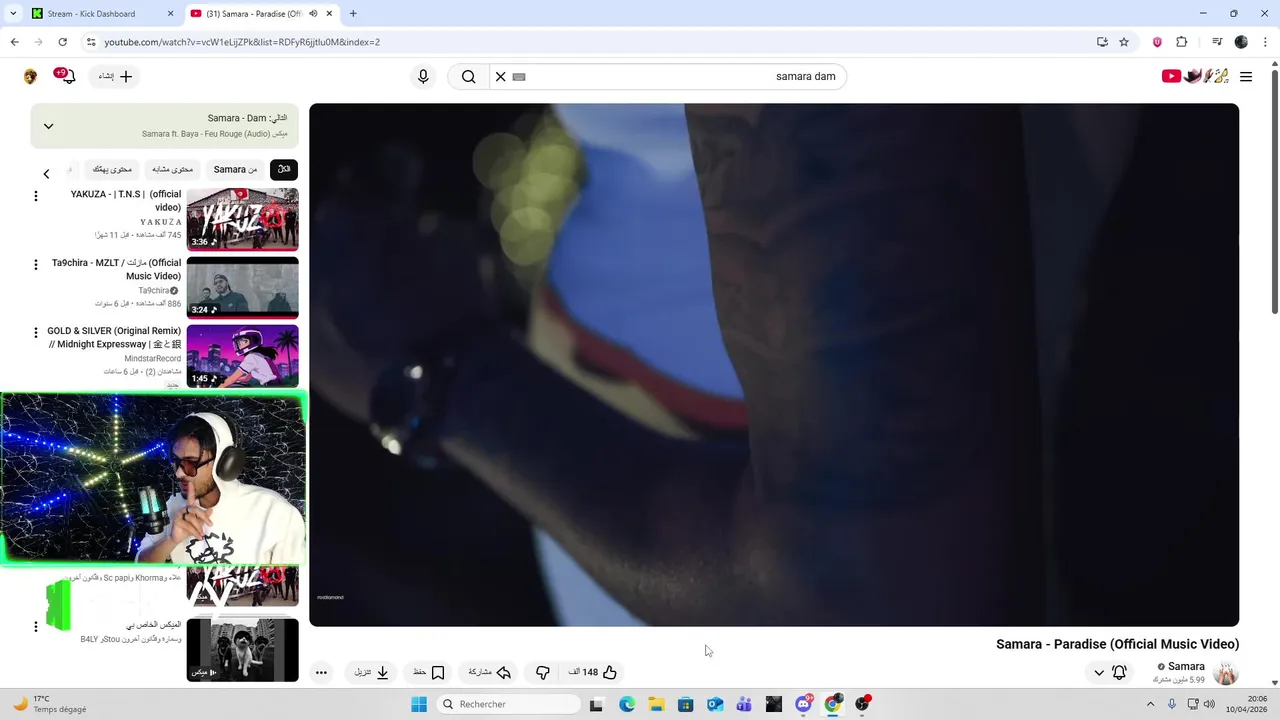Go back in browser history

pos(14,42)
